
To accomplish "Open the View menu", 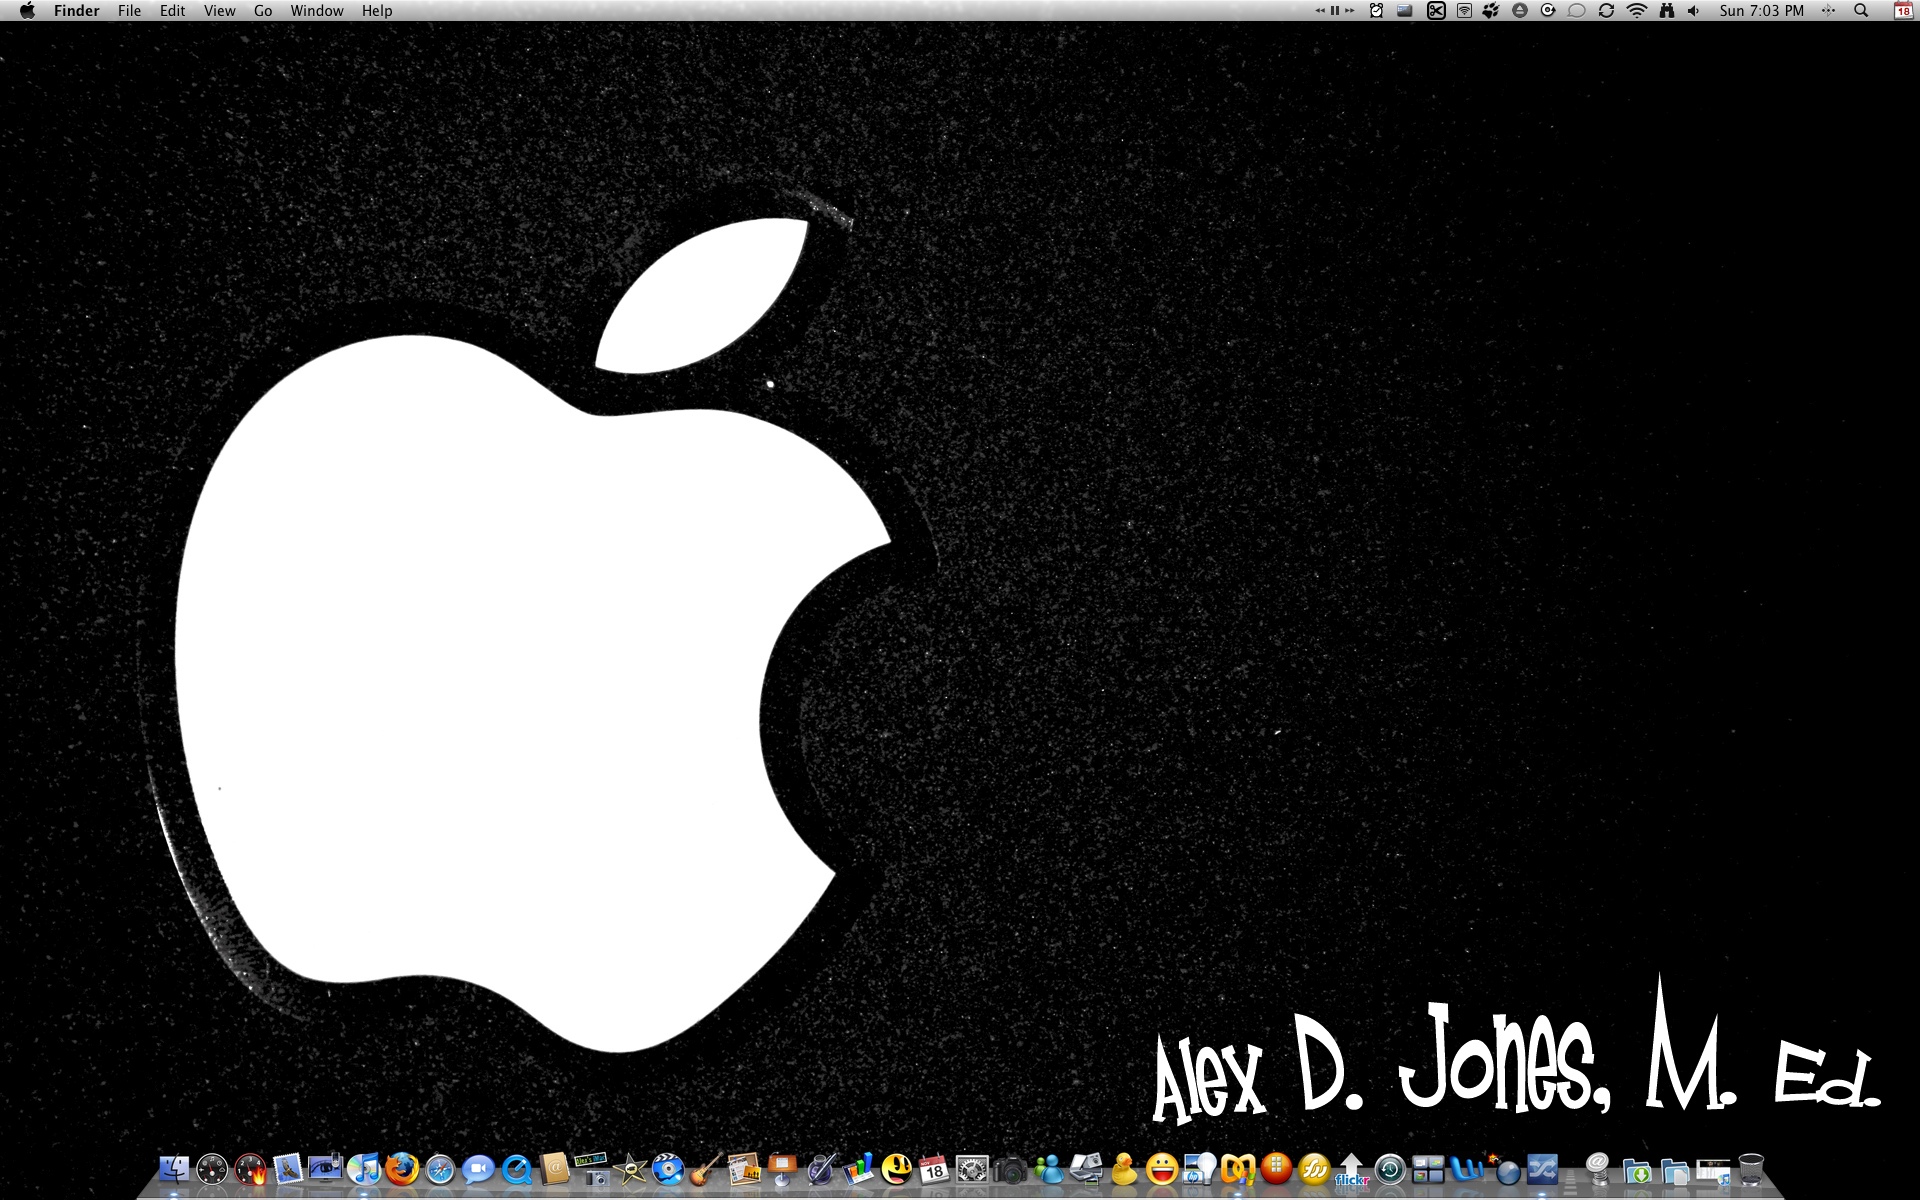I will tap(219, 11).
